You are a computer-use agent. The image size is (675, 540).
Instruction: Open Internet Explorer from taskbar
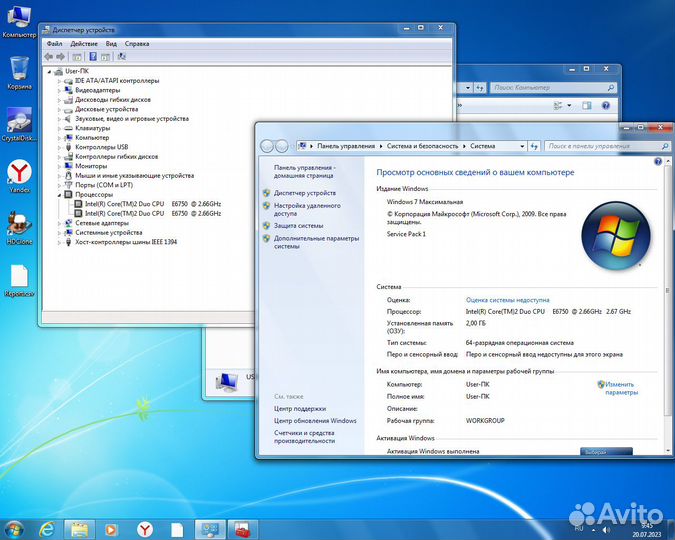(x=47, y=529)
